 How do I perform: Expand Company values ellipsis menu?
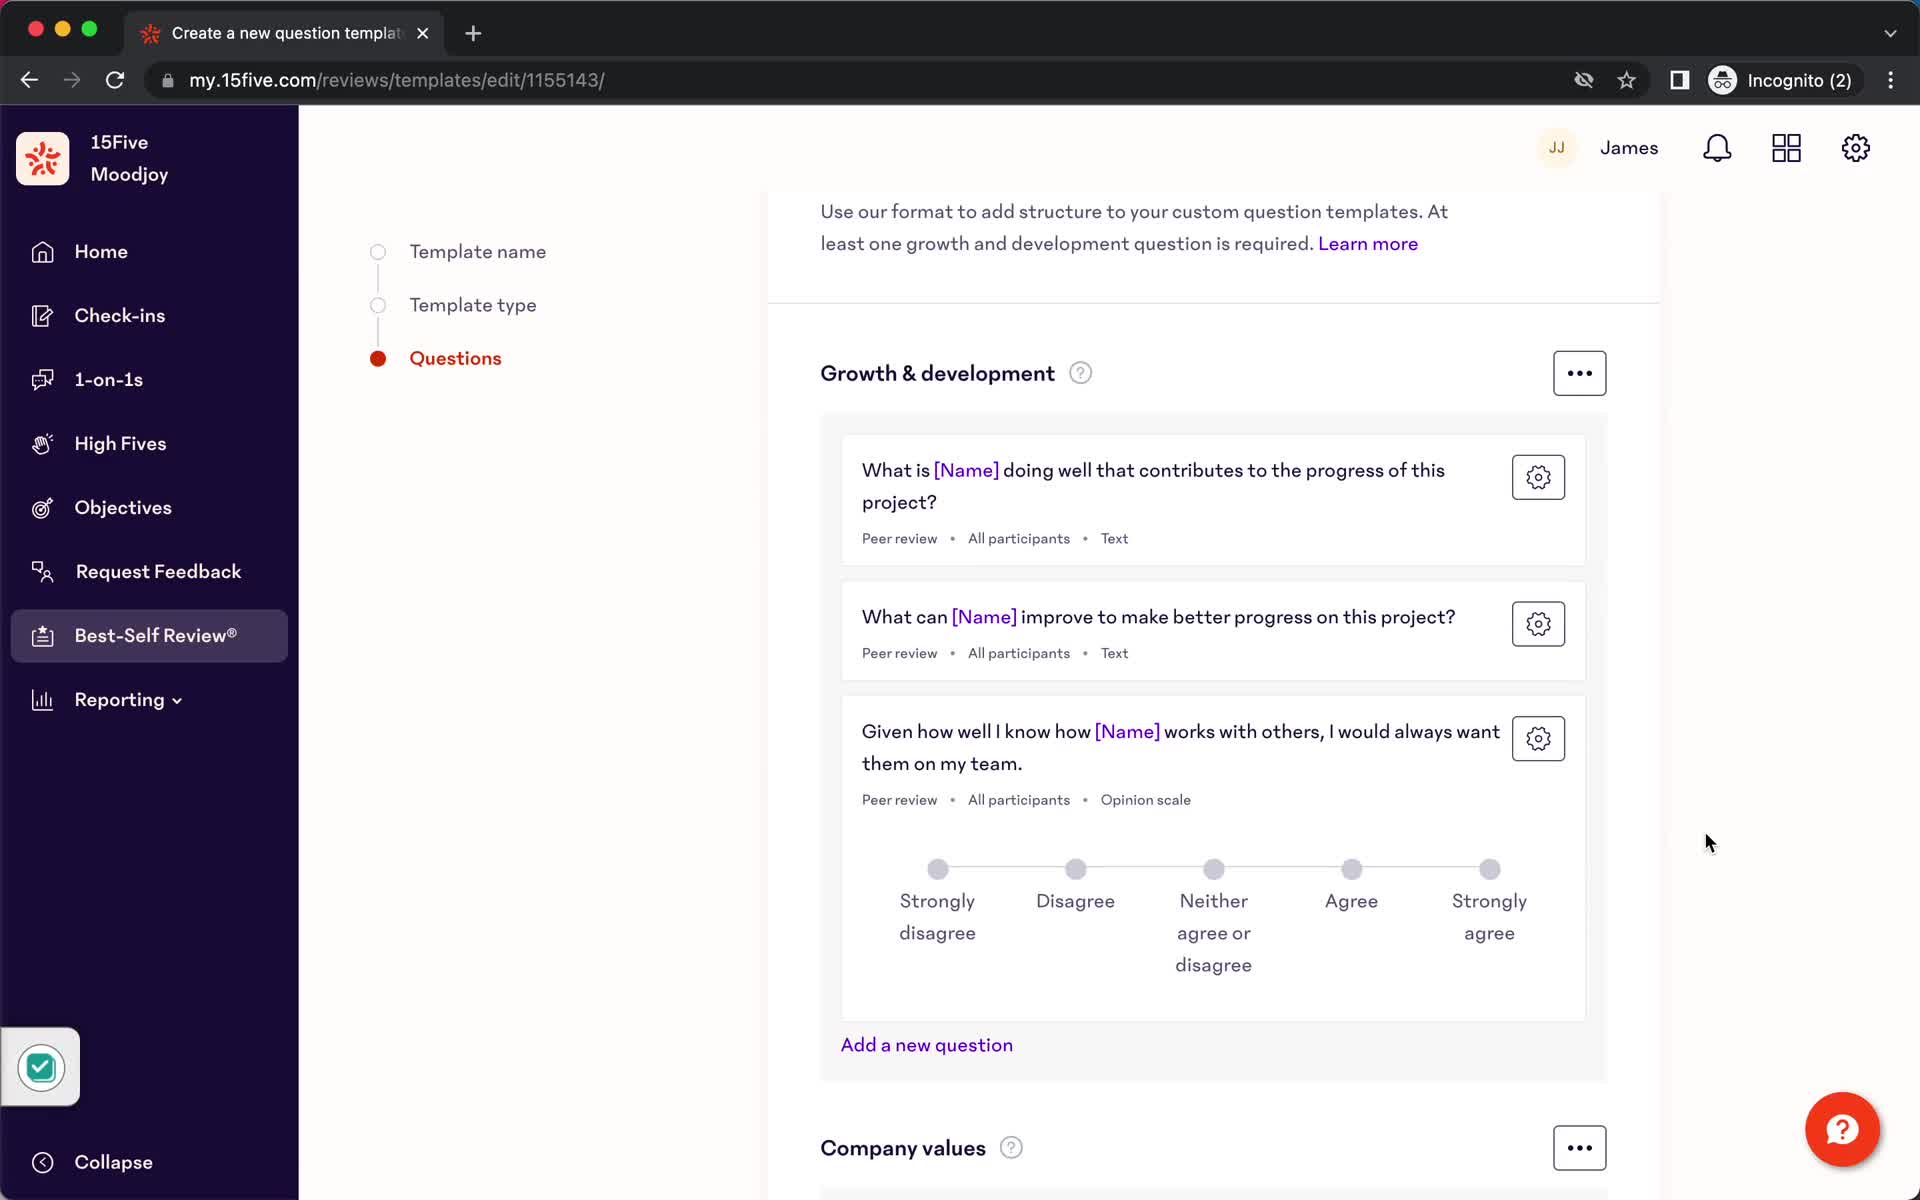[x=1579, y=1147]
